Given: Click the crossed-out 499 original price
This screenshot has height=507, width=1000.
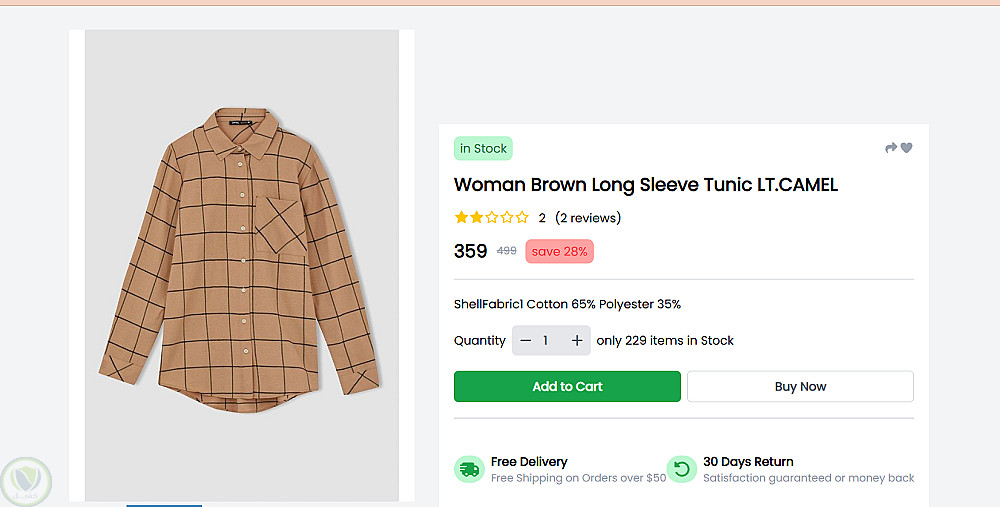Looking at the screenshot, I should 507,251.
